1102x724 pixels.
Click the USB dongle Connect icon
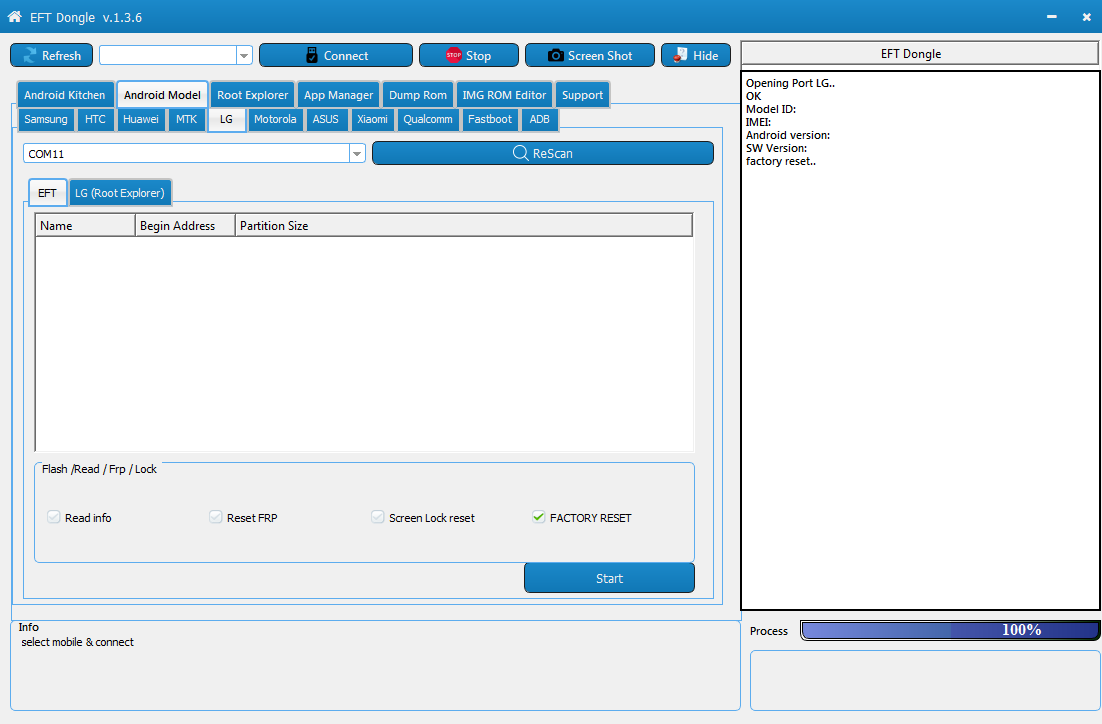click(x=312, y=56)
